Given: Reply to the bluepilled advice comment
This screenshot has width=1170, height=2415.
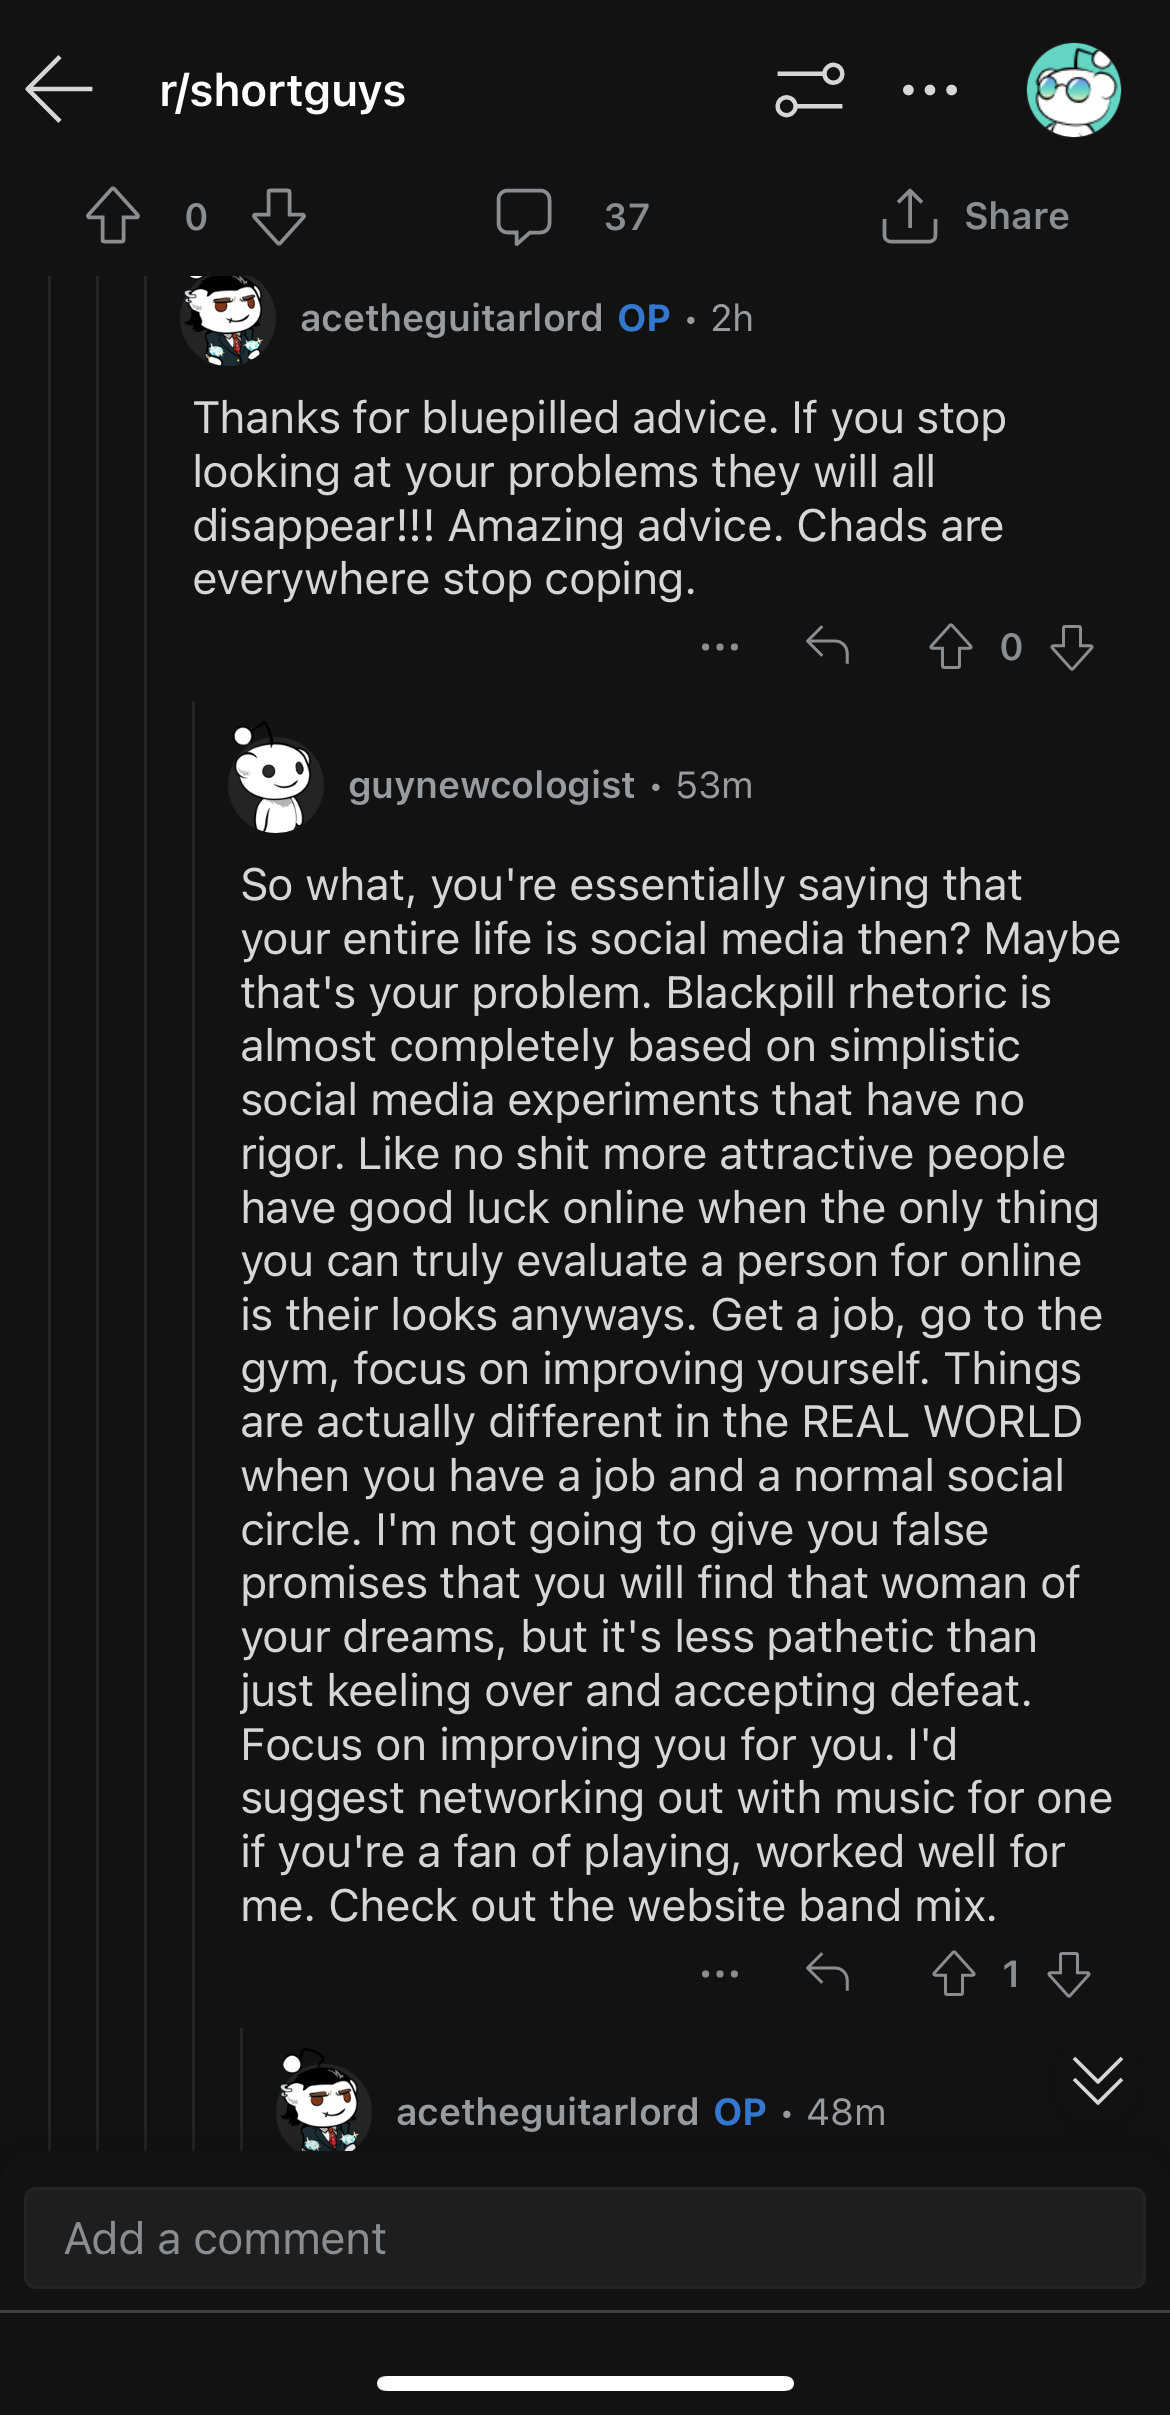Looking at the screenshot, I should pyautogui.click(x=827, y=646).
